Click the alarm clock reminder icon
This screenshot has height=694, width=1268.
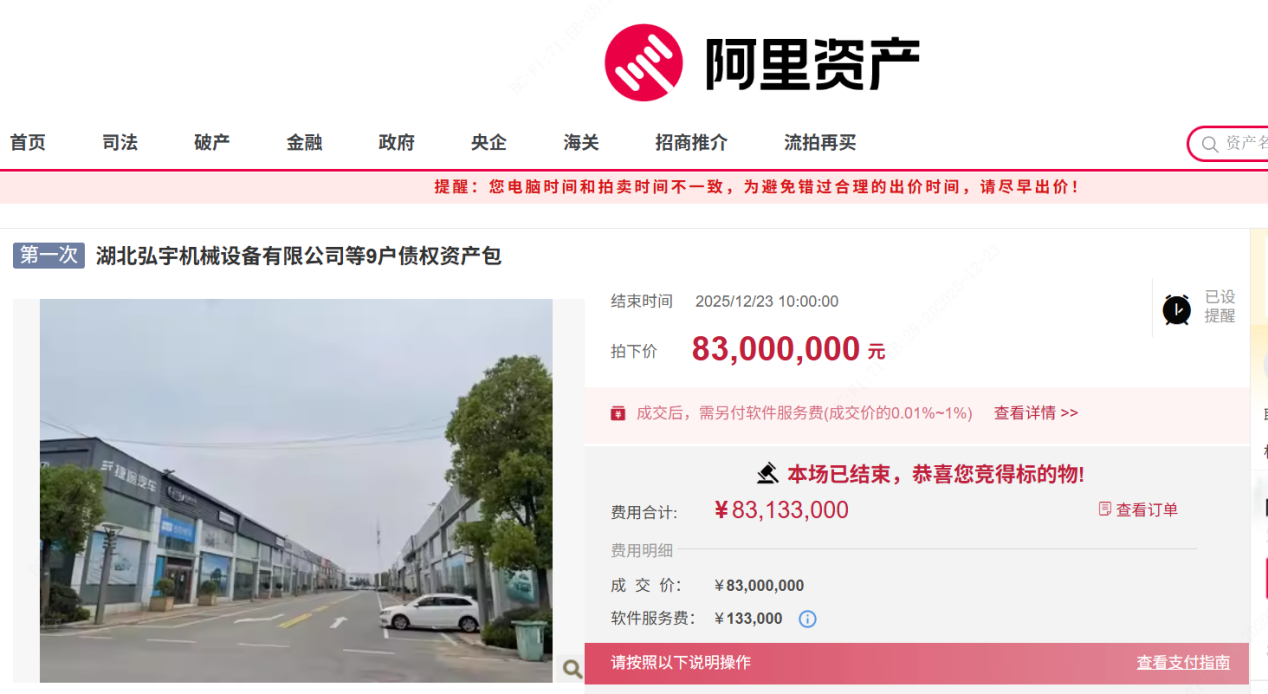[x=1177, y=310]
